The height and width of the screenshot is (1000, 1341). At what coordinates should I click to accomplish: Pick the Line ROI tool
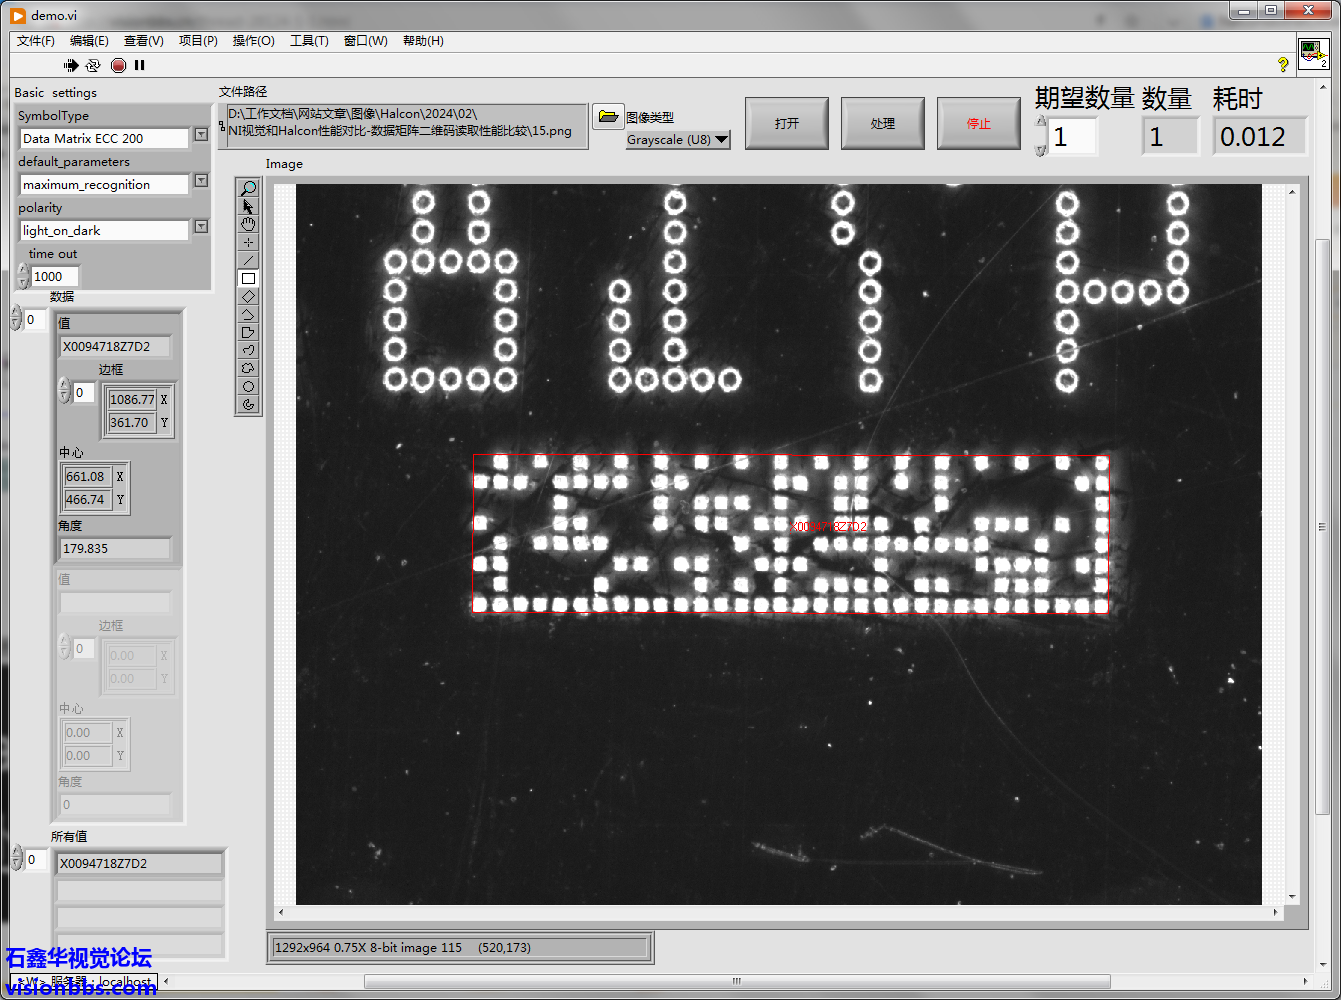tap(248, 260)
